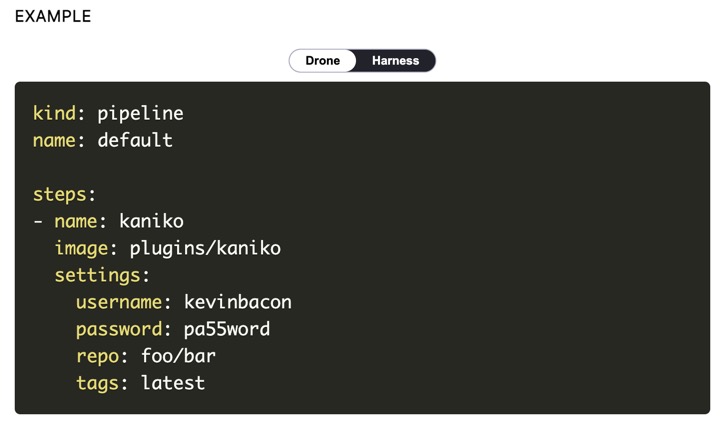The image size is (728, 426).
Task: Click the 'password' setting key
Action: tap(118, 329)
